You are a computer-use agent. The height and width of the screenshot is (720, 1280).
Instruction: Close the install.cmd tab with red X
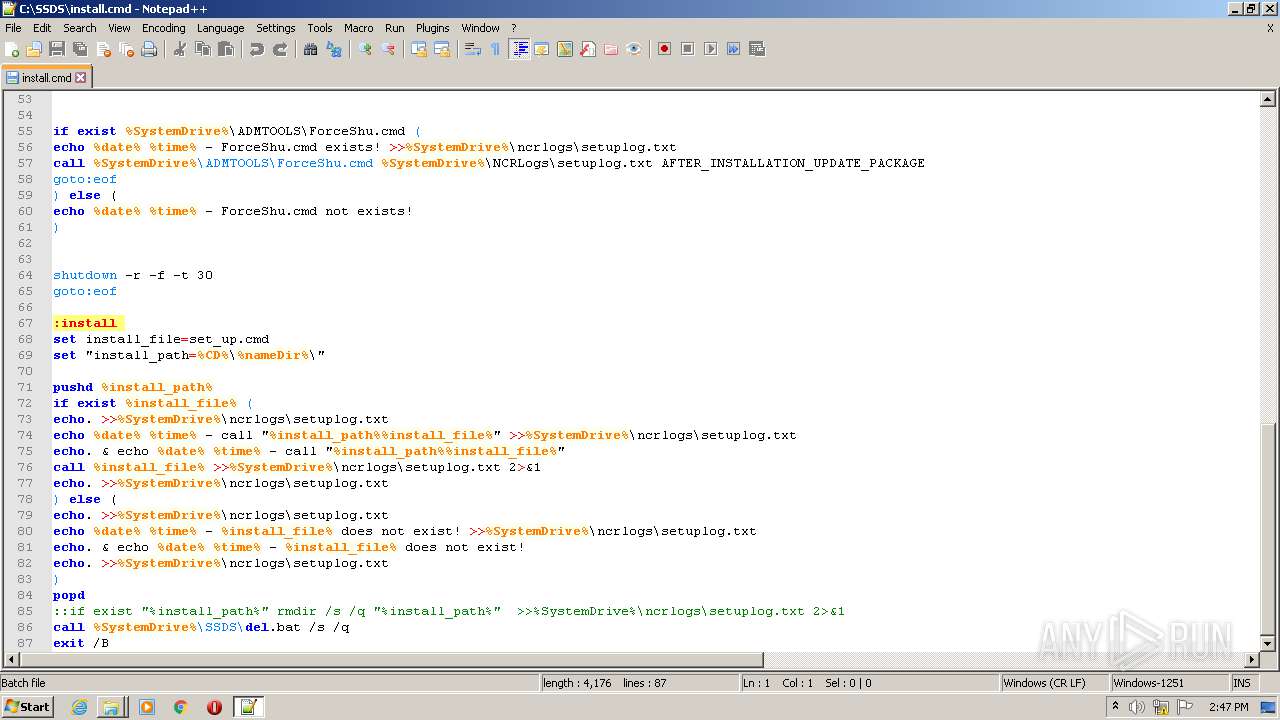click(81, 77)
